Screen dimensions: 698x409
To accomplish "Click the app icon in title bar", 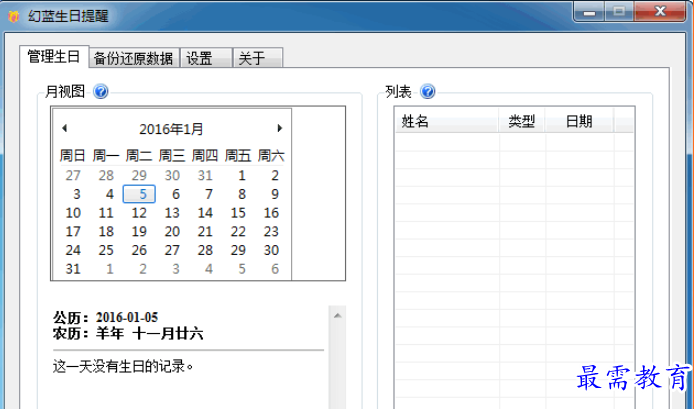I will click(x=14, y=16).
